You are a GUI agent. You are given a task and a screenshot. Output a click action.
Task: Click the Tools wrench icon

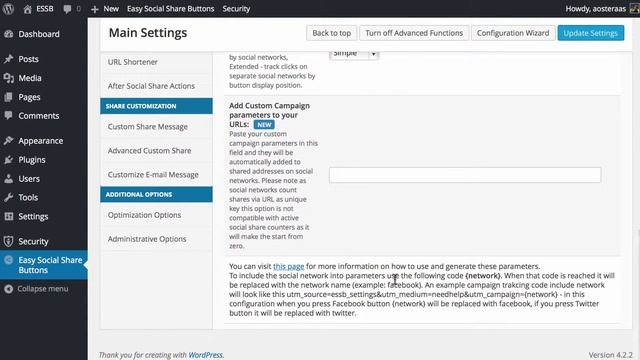coord(9,197)
